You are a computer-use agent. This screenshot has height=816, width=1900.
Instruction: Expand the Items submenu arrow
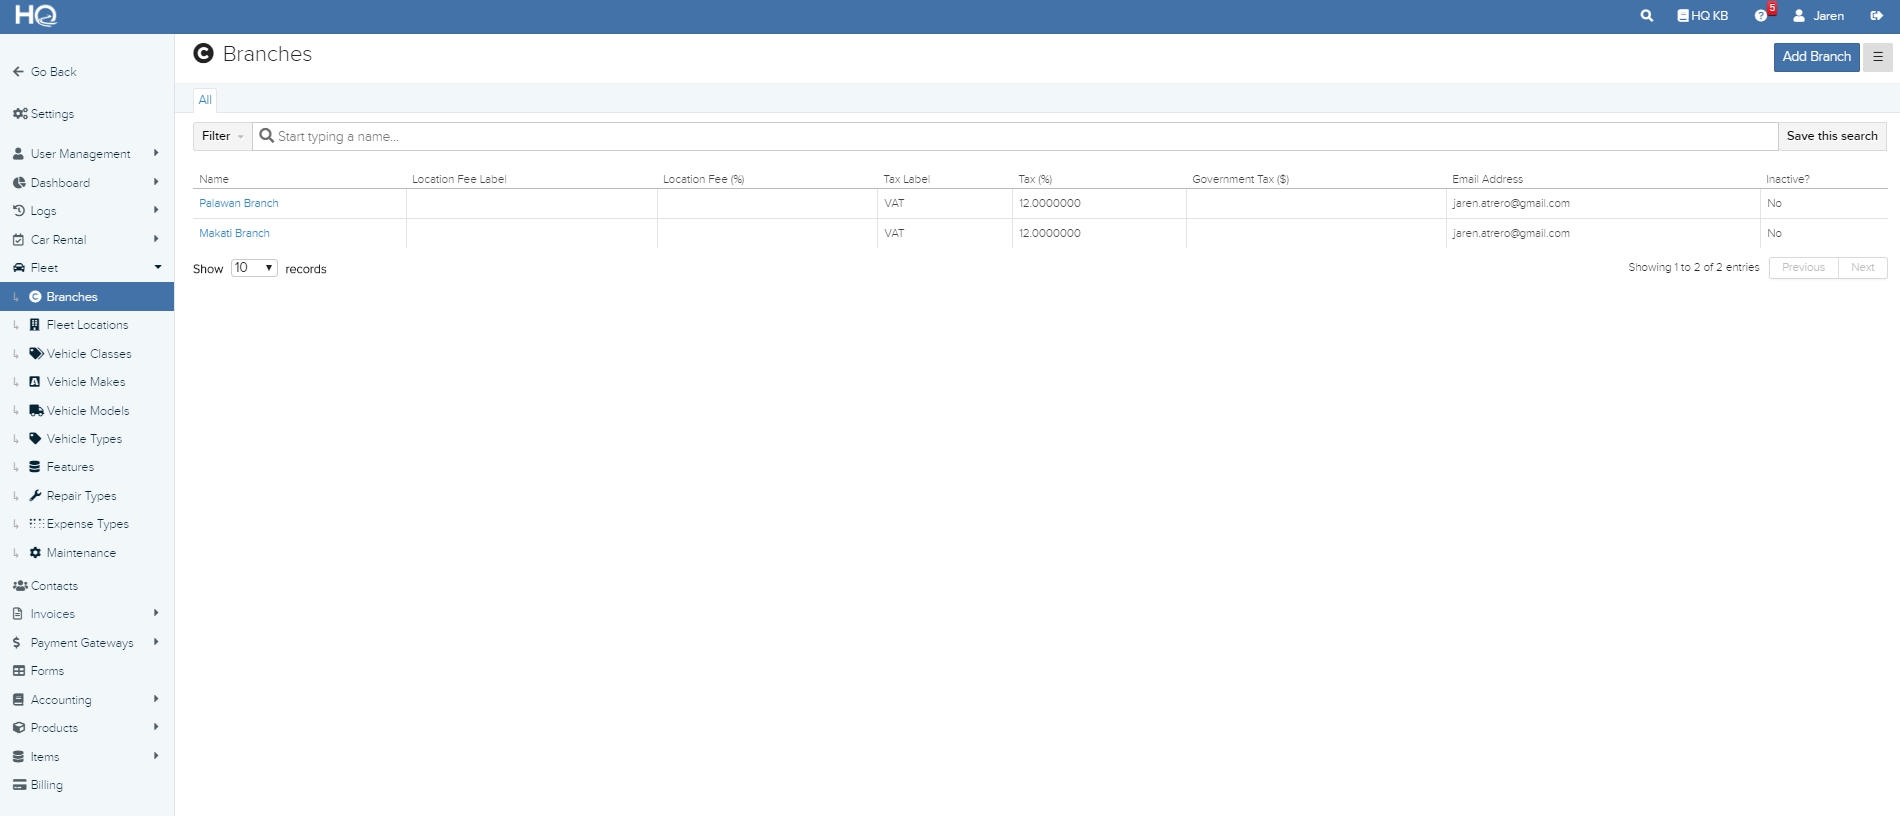pos(156,756)
